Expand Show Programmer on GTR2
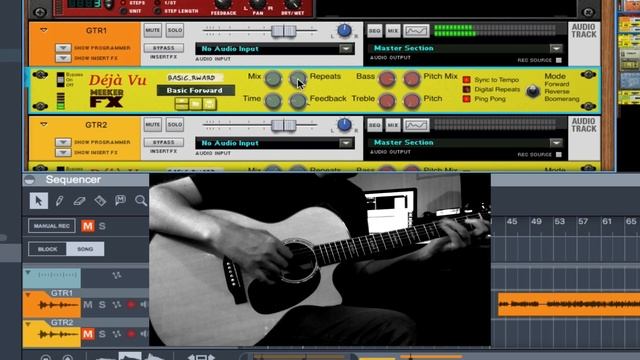 tap(63, 142)
